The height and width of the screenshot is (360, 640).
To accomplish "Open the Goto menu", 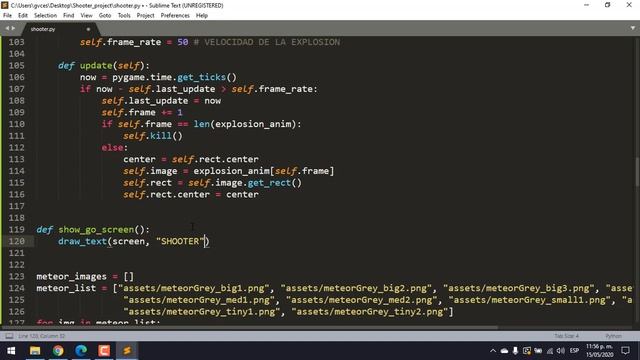I will (105, 16).
